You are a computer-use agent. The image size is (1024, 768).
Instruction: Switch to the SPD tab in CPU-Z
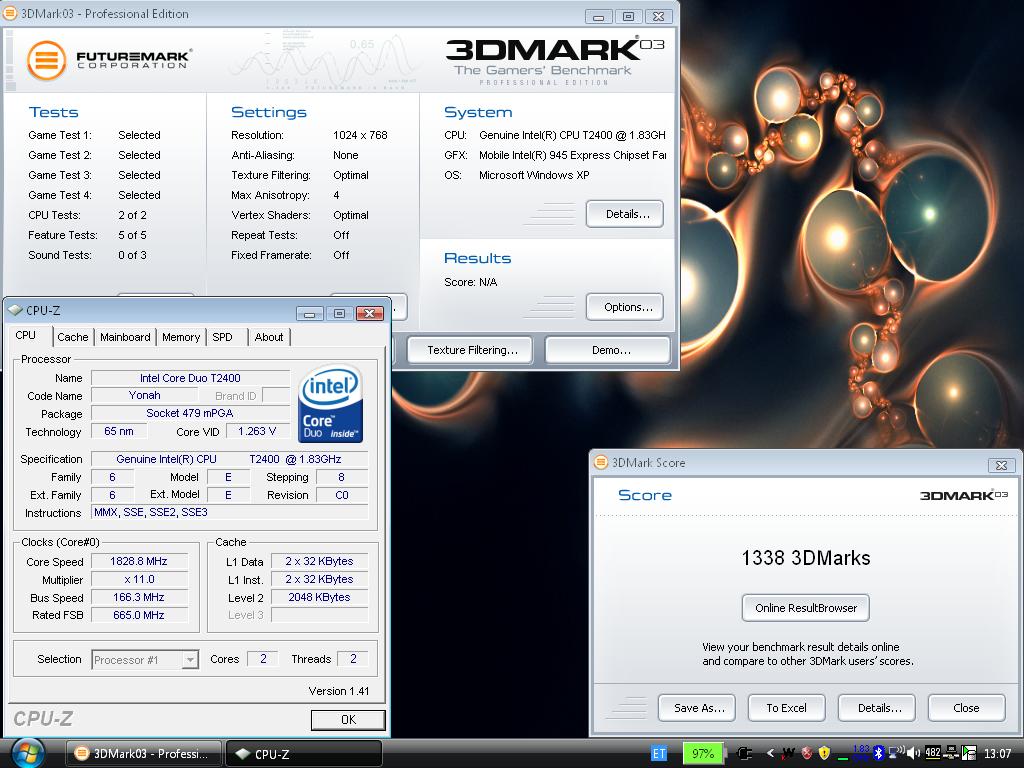(x=222, y=337)
